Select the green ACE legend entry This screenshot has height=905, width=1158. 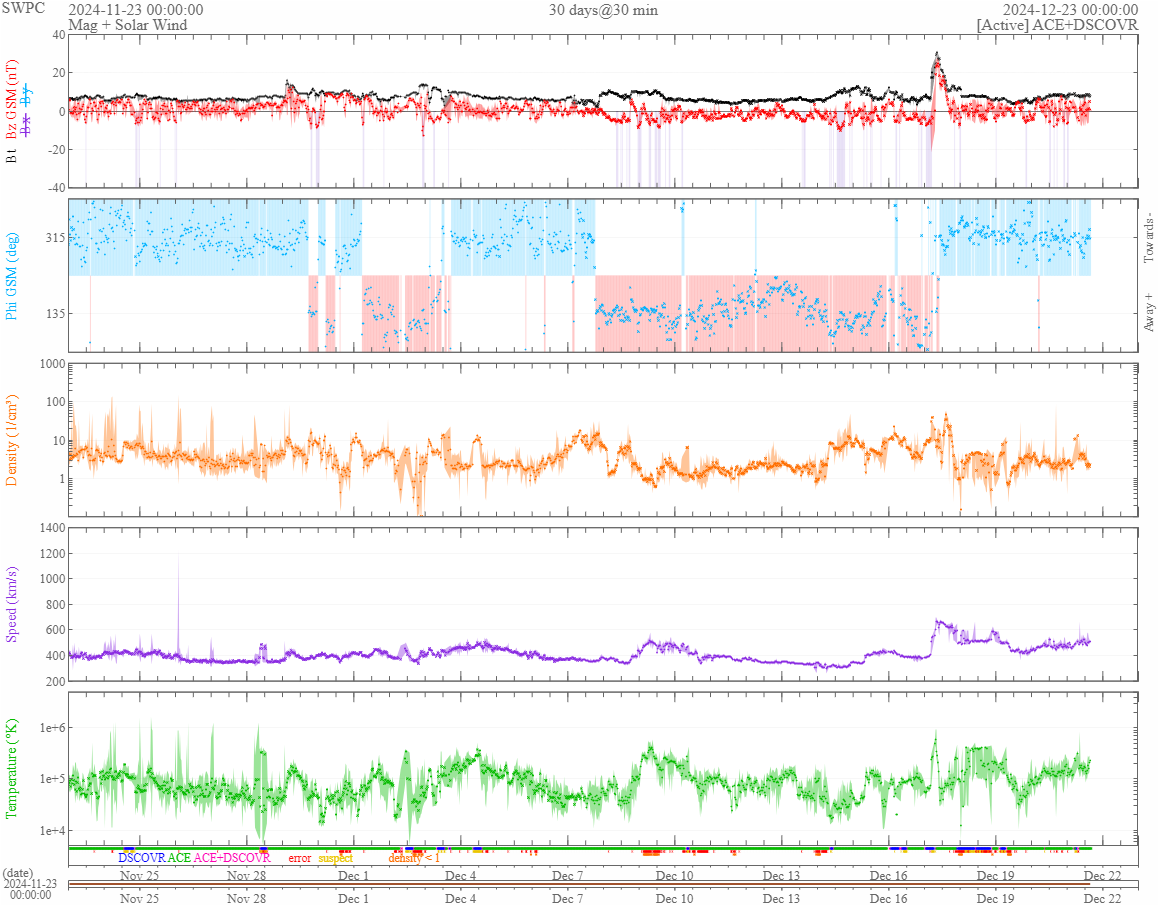click(x=179, y=858)
